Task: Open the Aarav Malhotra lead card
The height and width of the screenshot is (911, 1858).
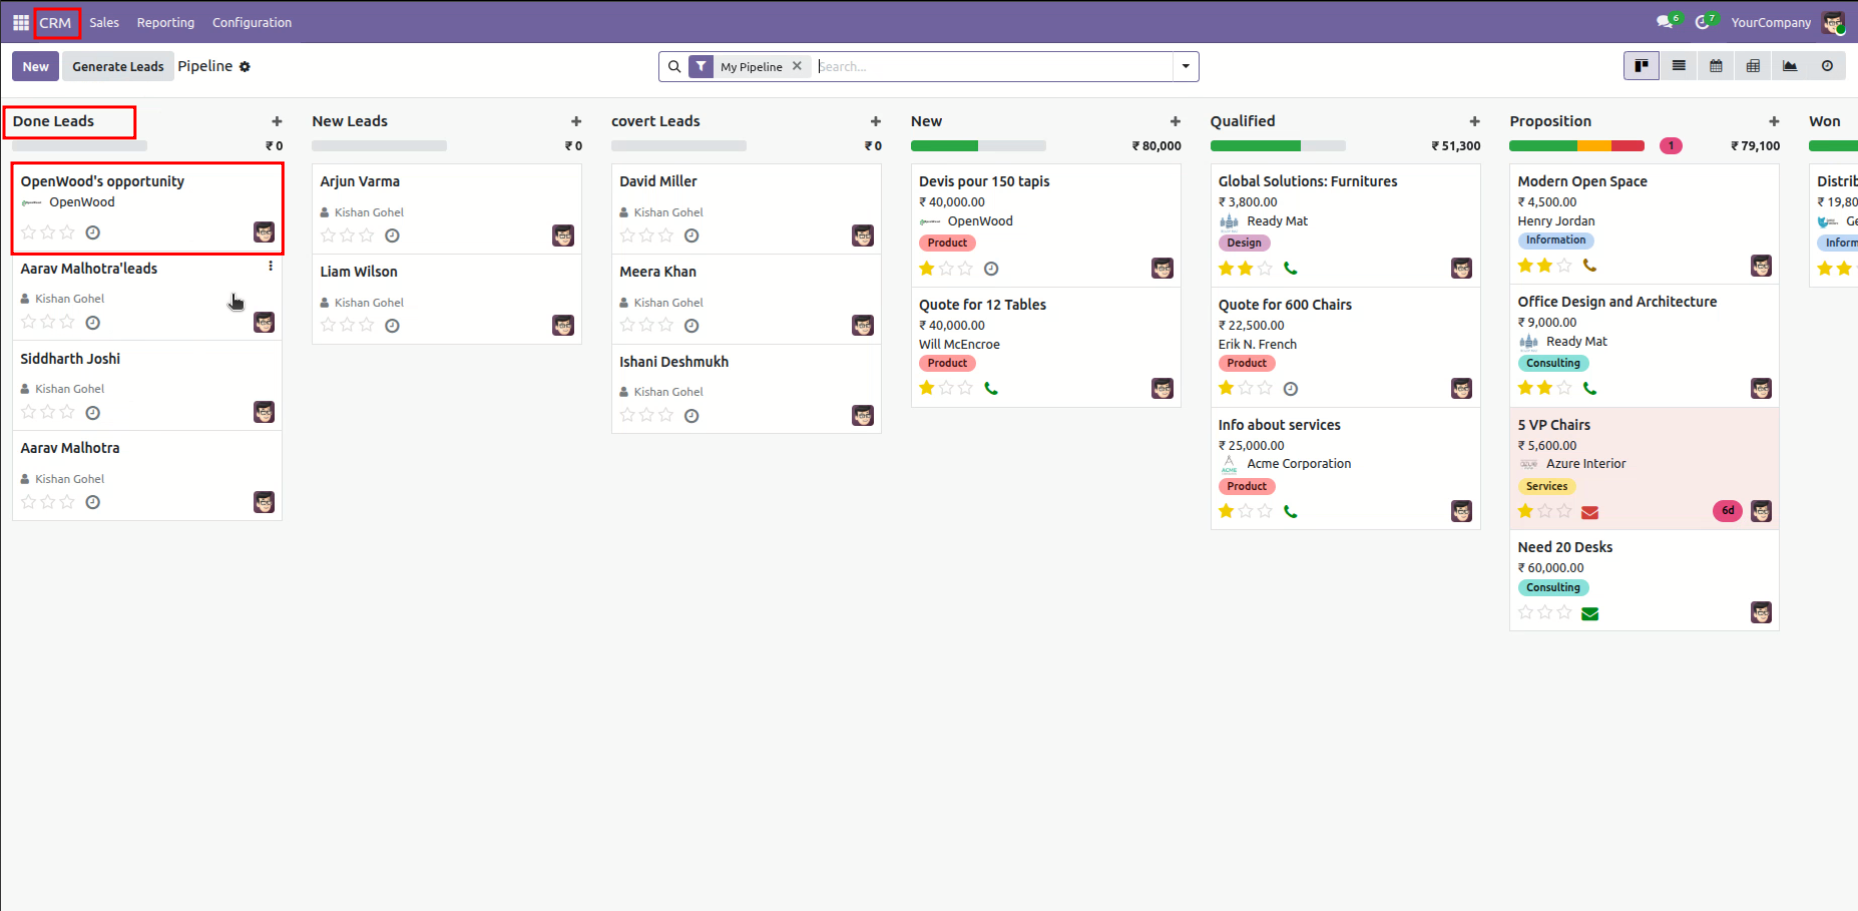Action: coord(147,476)
